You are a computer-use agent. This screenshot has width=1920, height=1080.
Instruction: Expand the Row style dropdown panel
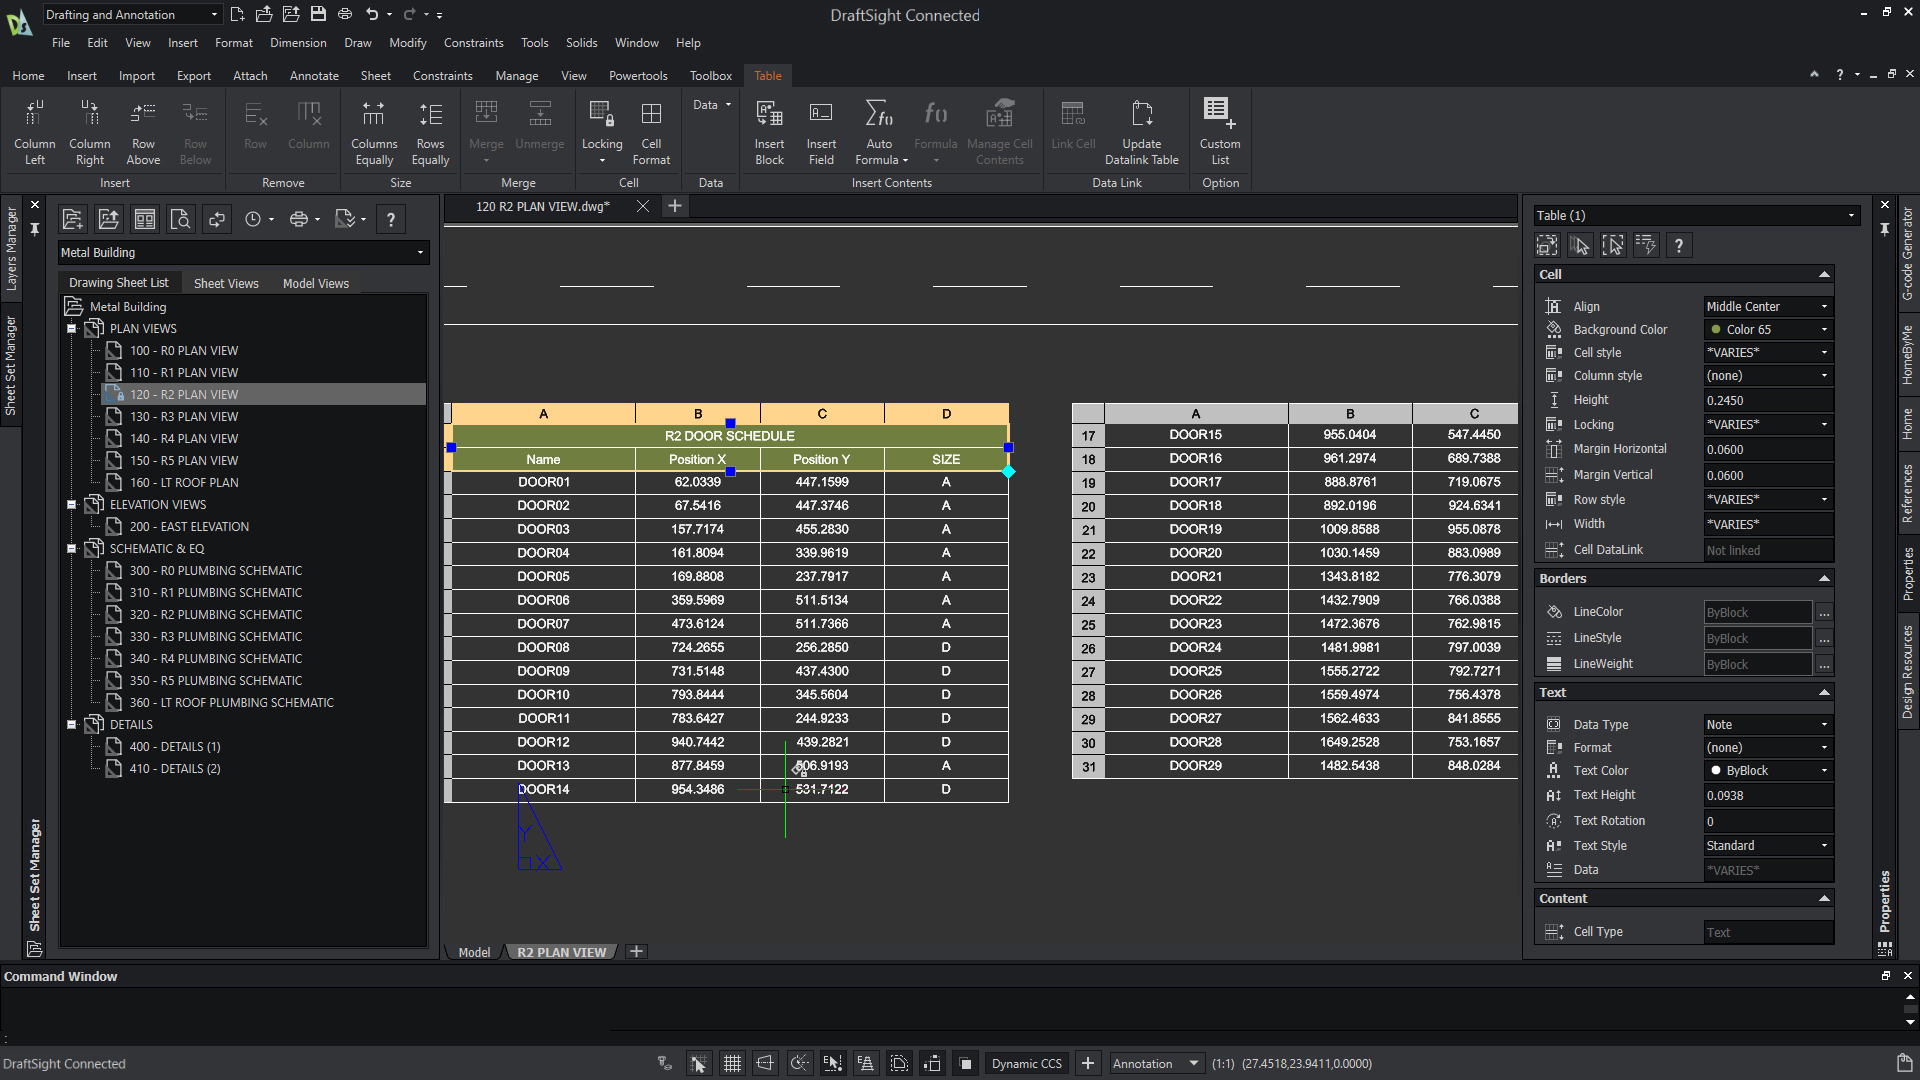(1825, 498)
